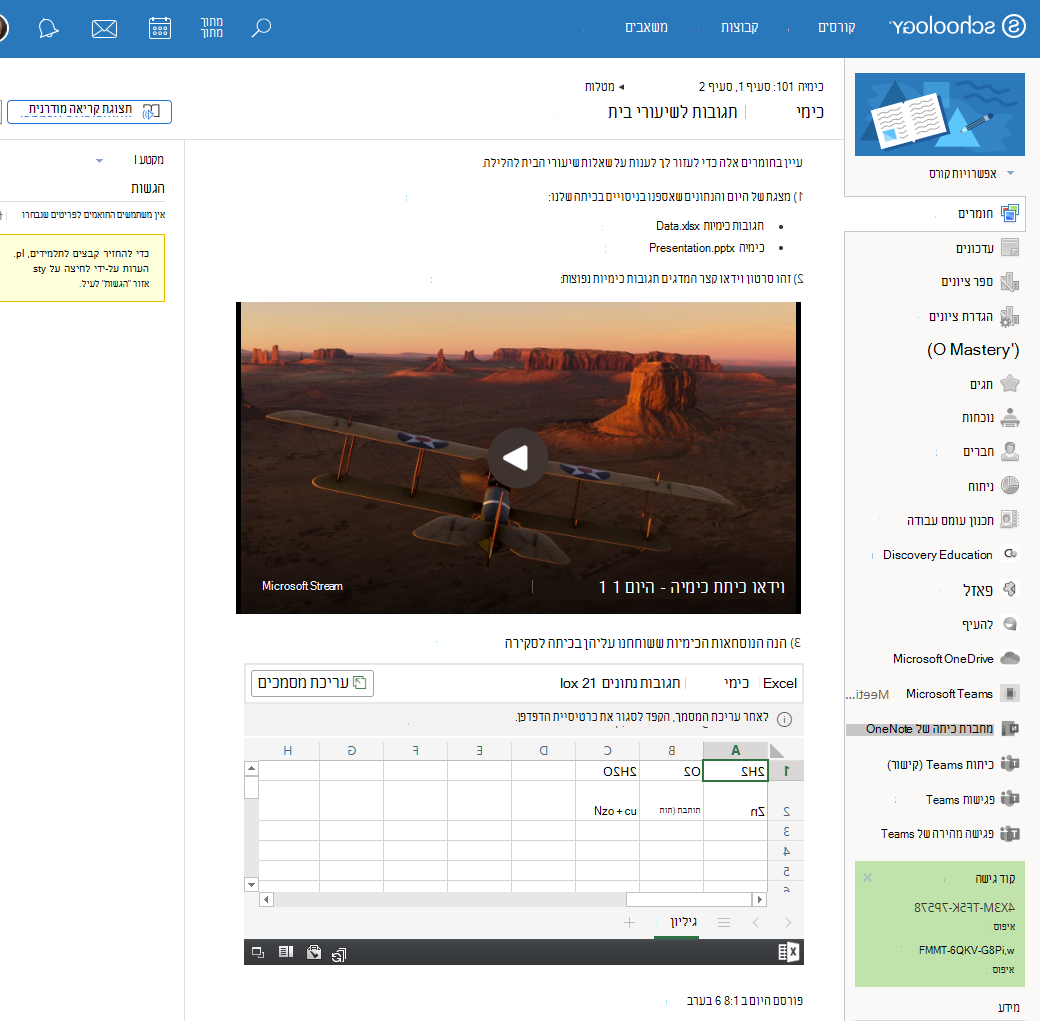
Task: Open the קבוצות menu
Action: pyautogui.click(x=740, y=27)
